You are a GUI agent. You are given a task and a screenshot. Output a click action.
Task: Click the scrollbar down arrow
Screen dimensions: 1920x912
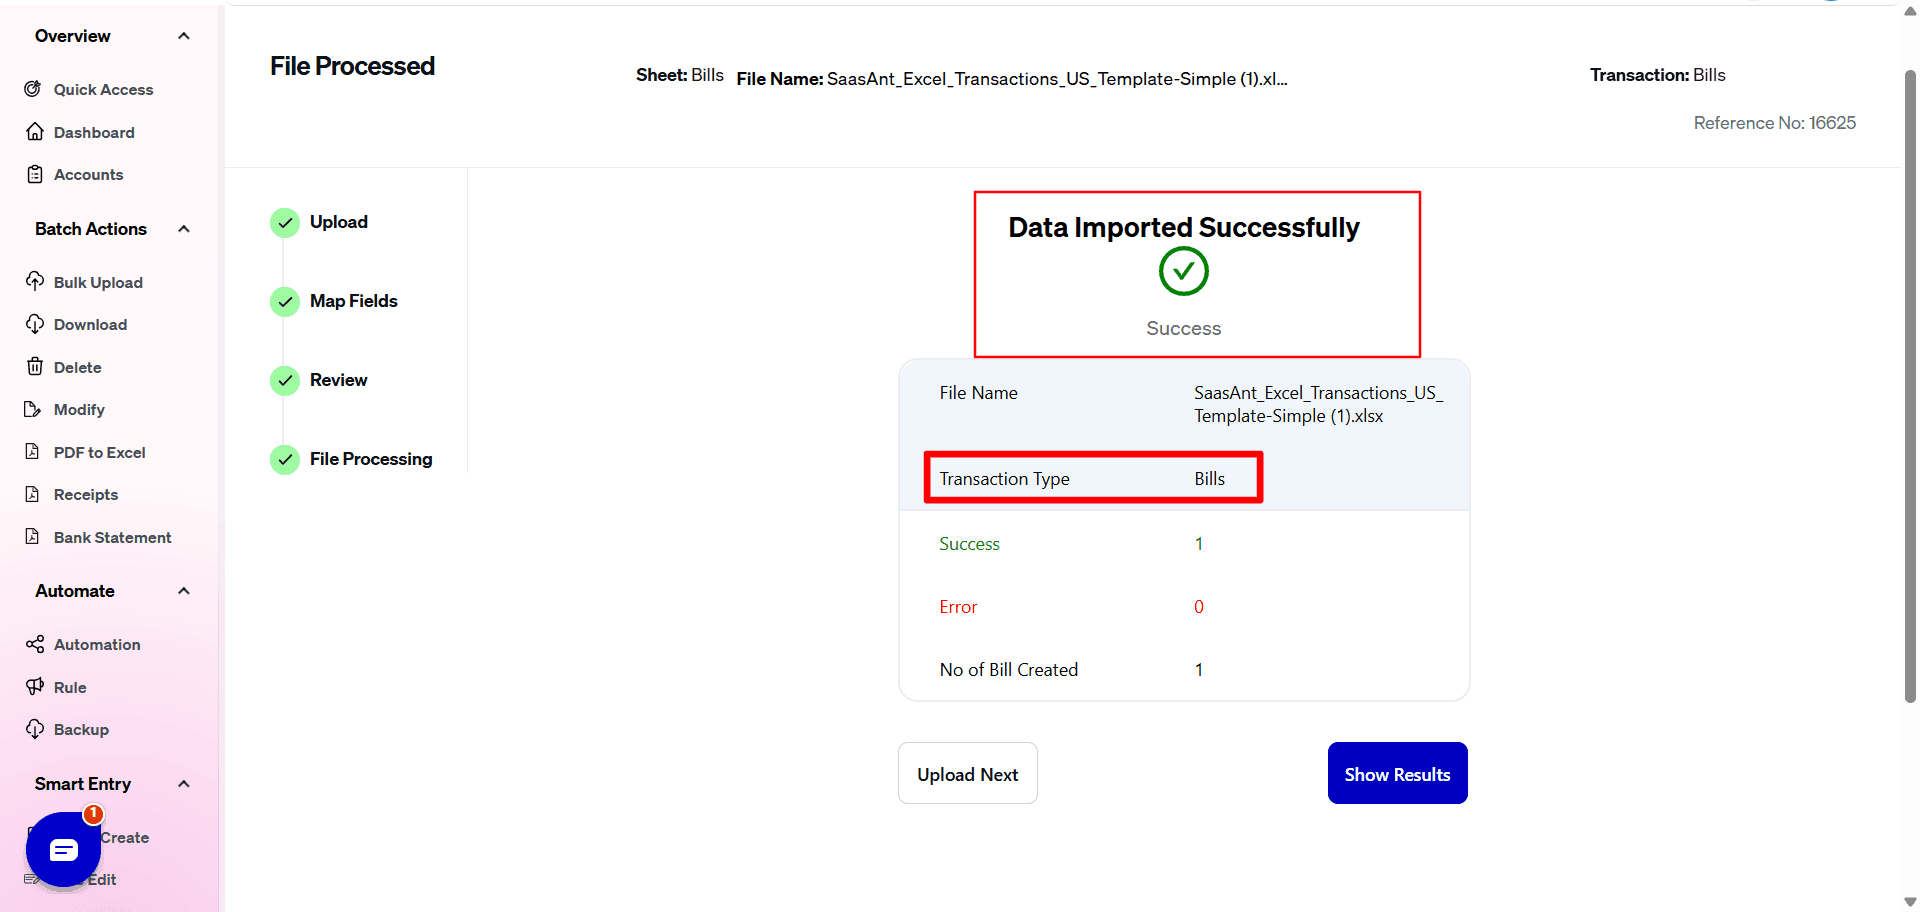1910,902
